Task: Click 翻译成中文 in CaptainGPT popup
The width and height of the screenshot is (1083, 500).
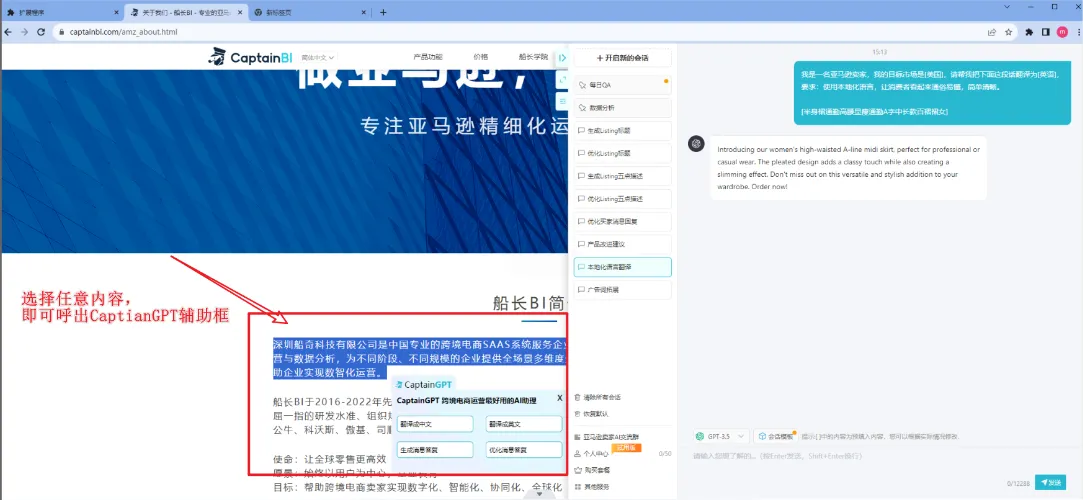Action: tap(435, 424)
